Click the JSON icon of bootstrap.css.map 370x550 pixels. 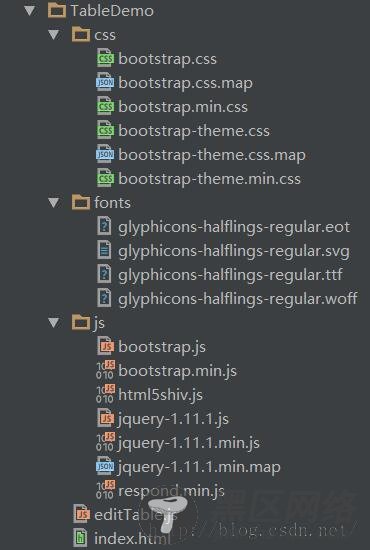tap(105, 82)
